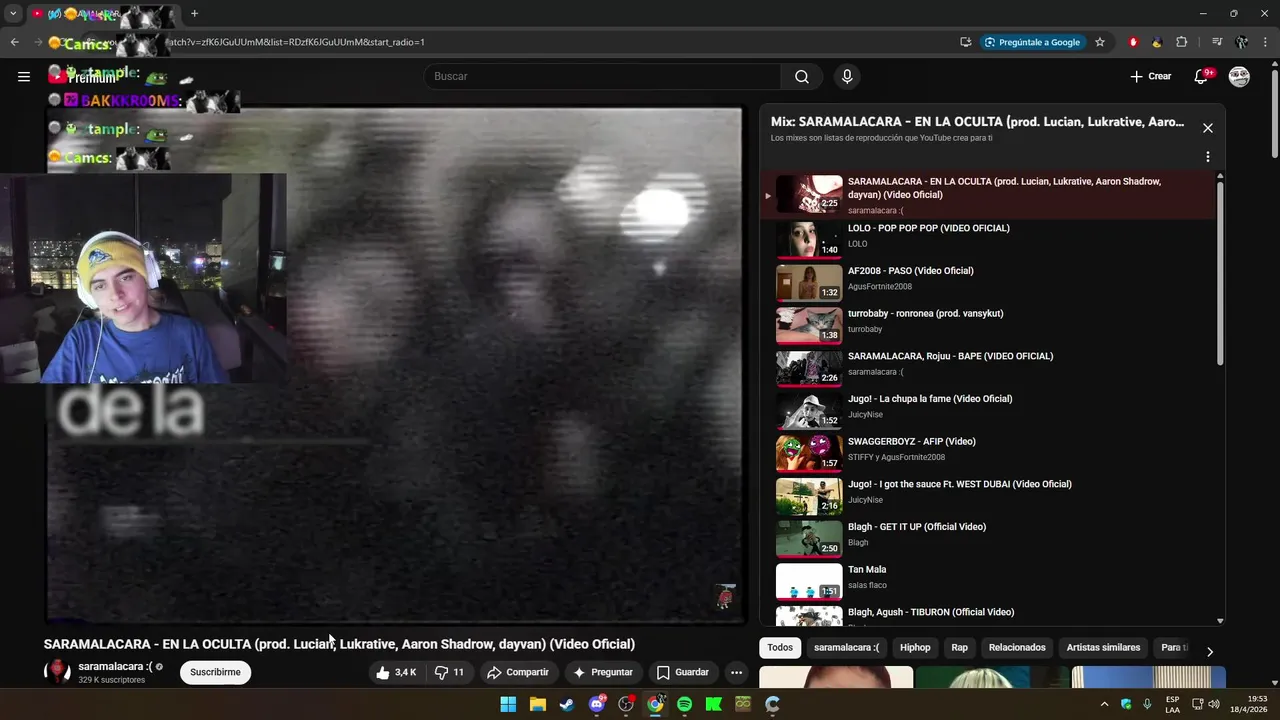Click Guardar to save video
The width and height of the screenshot is (1280, 720).
click(x=682, y=672)
